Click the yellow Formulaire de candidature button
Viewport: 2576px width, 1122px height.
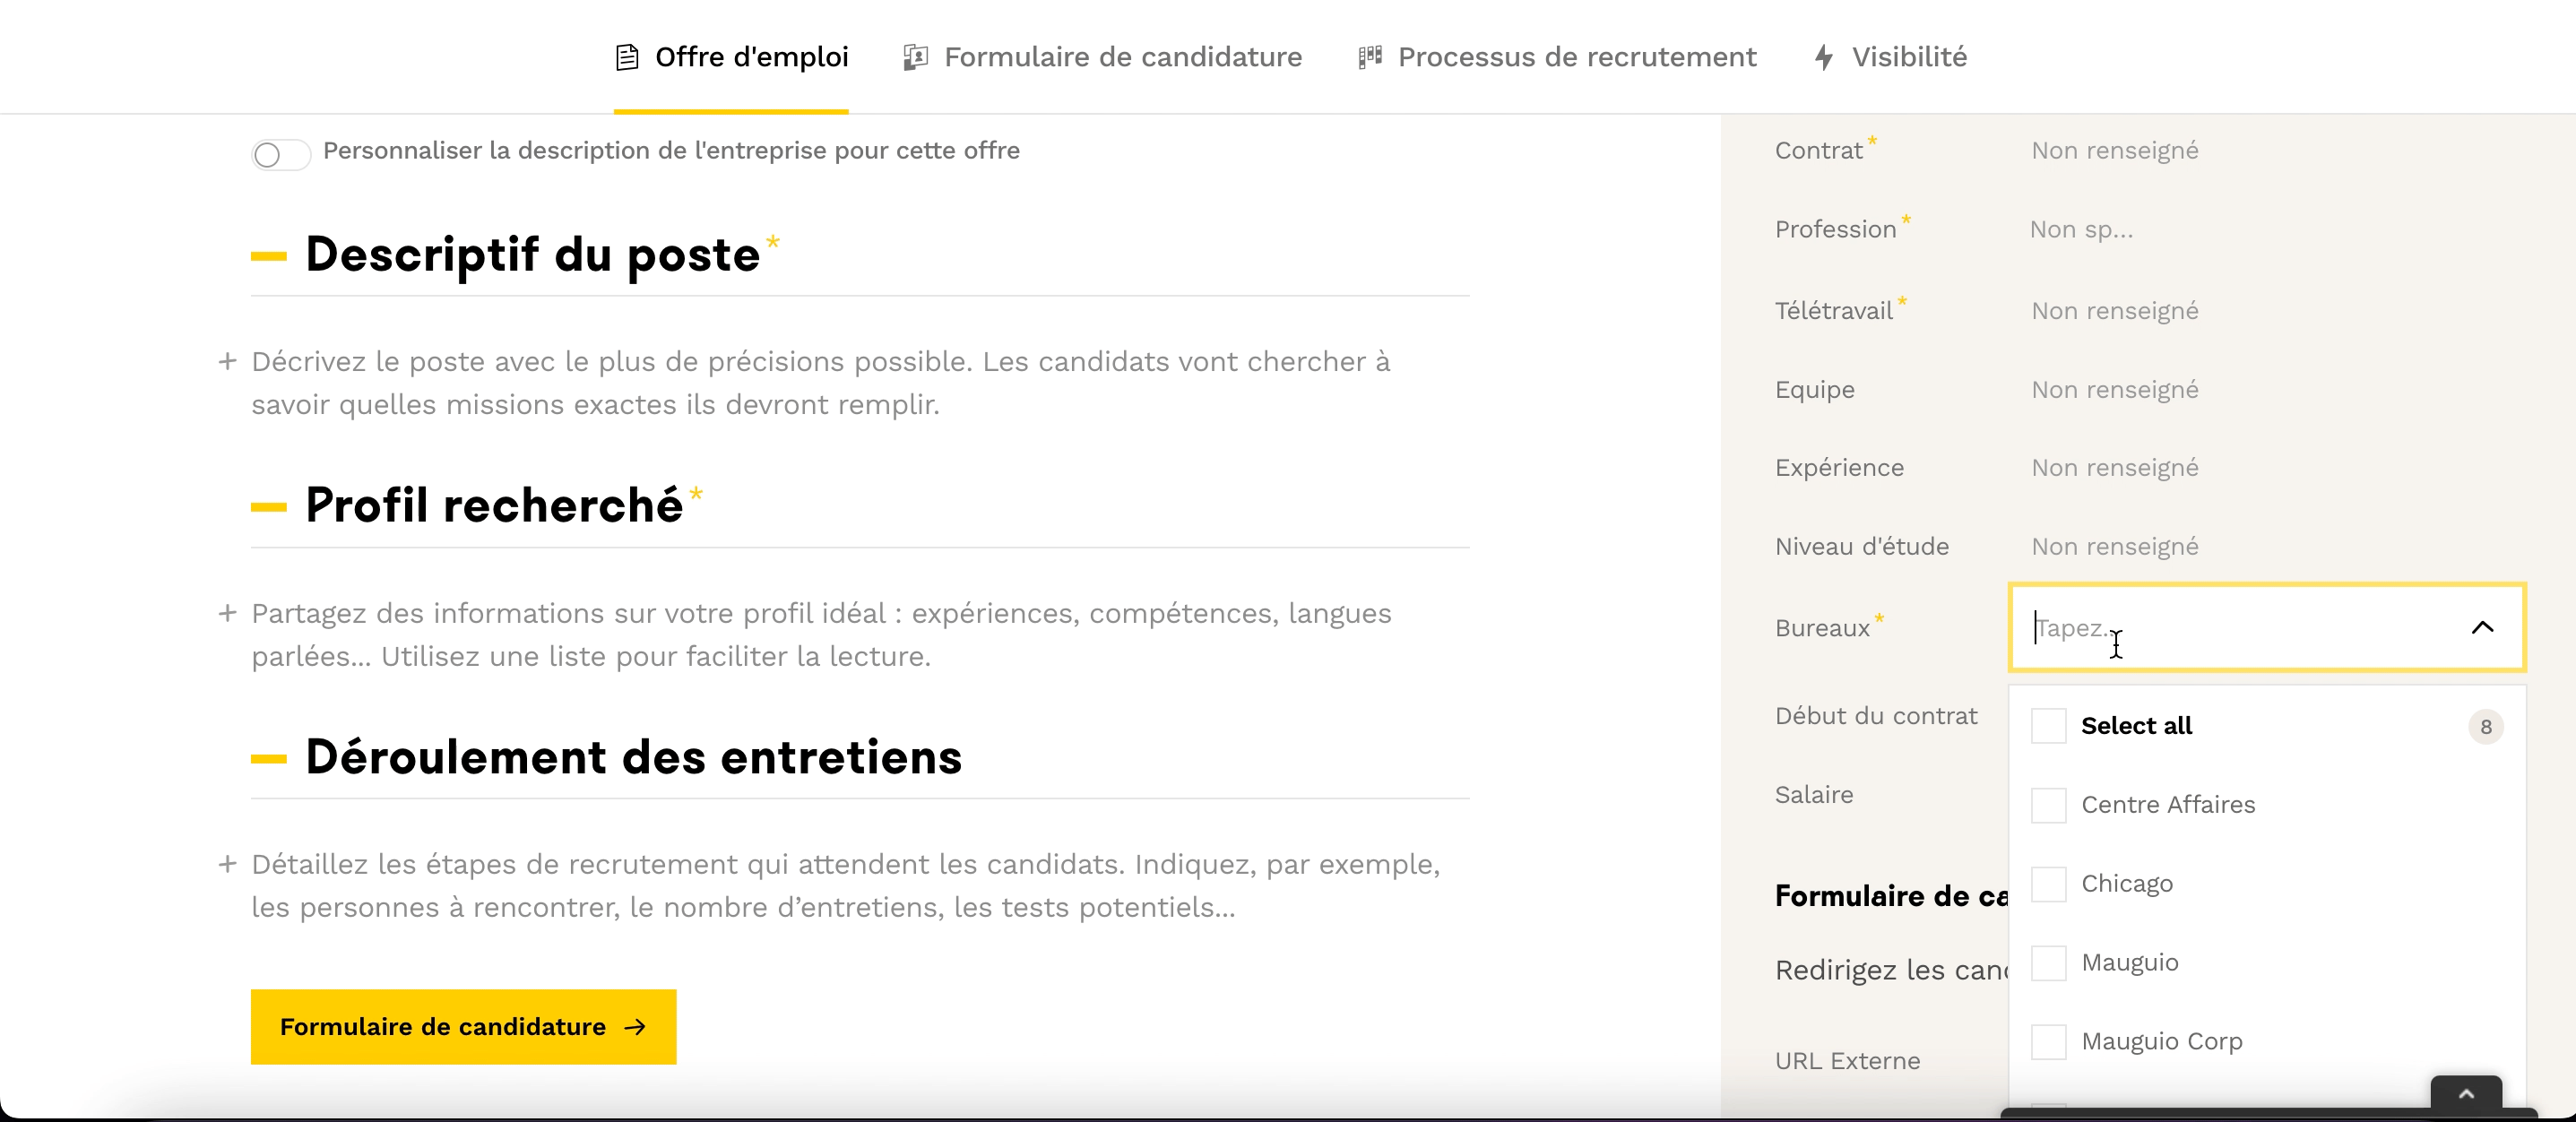coord(463,1027)
